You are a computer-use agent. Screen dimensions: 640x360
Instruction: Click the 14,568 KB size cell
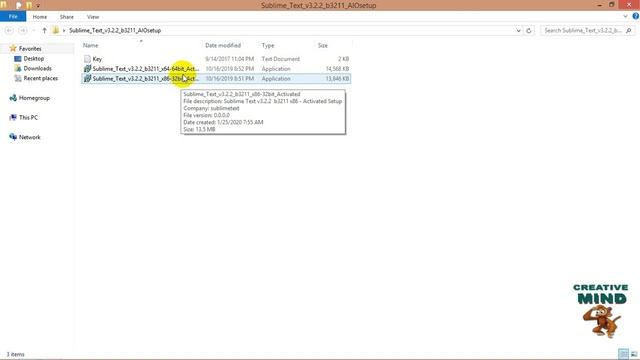coord(337,69)
